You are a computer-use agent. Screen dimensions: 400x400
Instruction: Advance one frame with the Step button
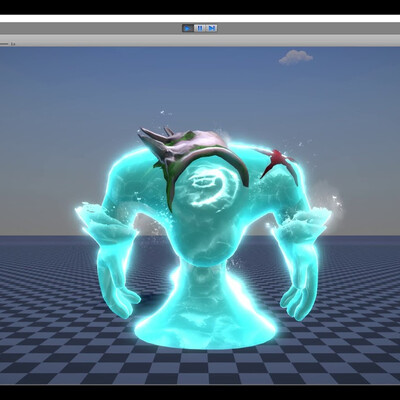211,28
